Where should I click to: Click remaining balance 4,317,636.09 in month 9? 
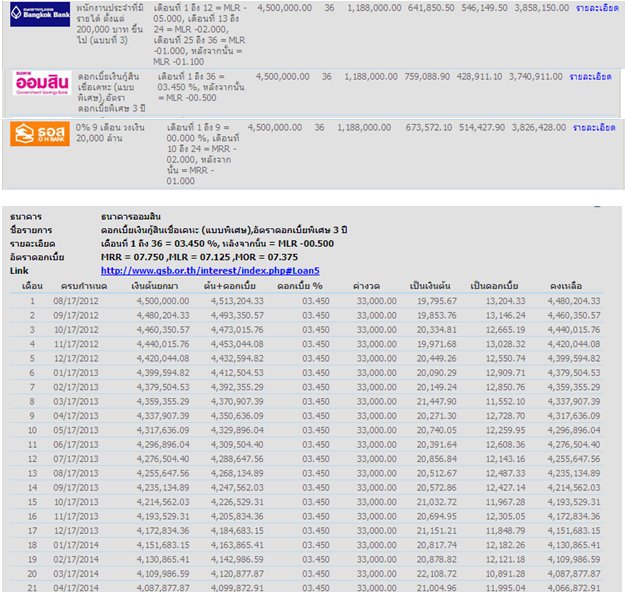pyautogui.click(x=574, y=416)
